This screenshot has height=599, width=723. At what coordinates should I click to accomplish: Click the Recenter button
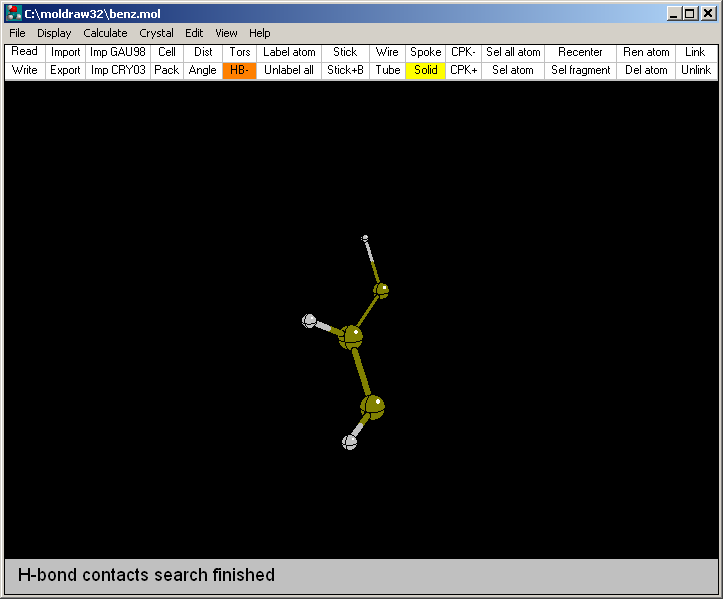(581, 52)
